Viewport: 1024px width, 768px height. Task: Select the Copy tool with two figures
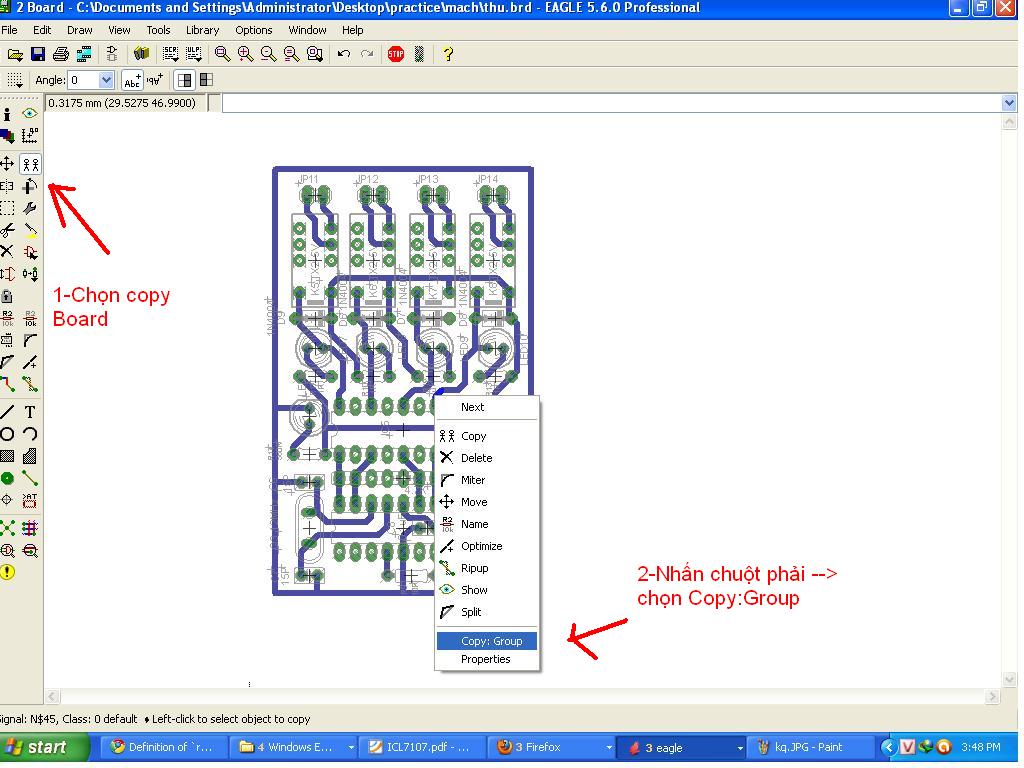coord(30,163)
